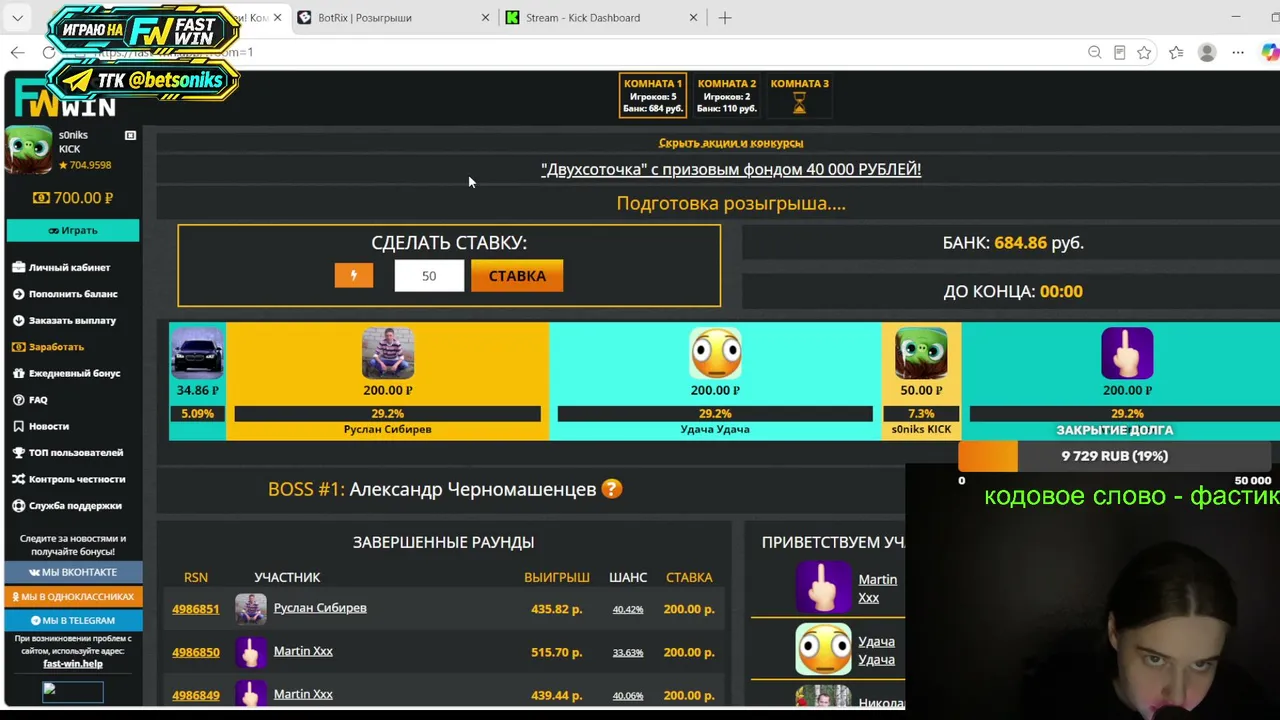Click the s0niks green avatar in sidebar
This screenshot has height=720, width=1280.
tap(29, 151)
